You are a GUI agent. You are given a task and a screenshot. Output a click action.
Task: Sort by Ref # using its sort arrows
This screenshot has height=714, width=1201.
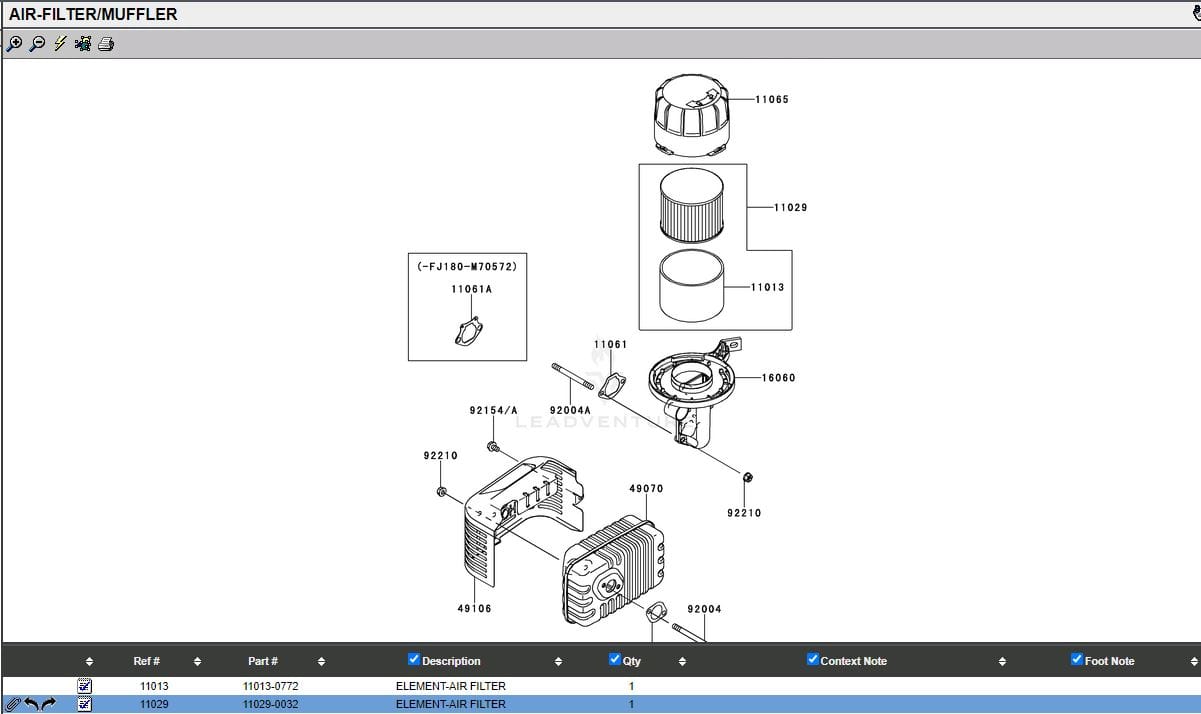tap(197, 661)
